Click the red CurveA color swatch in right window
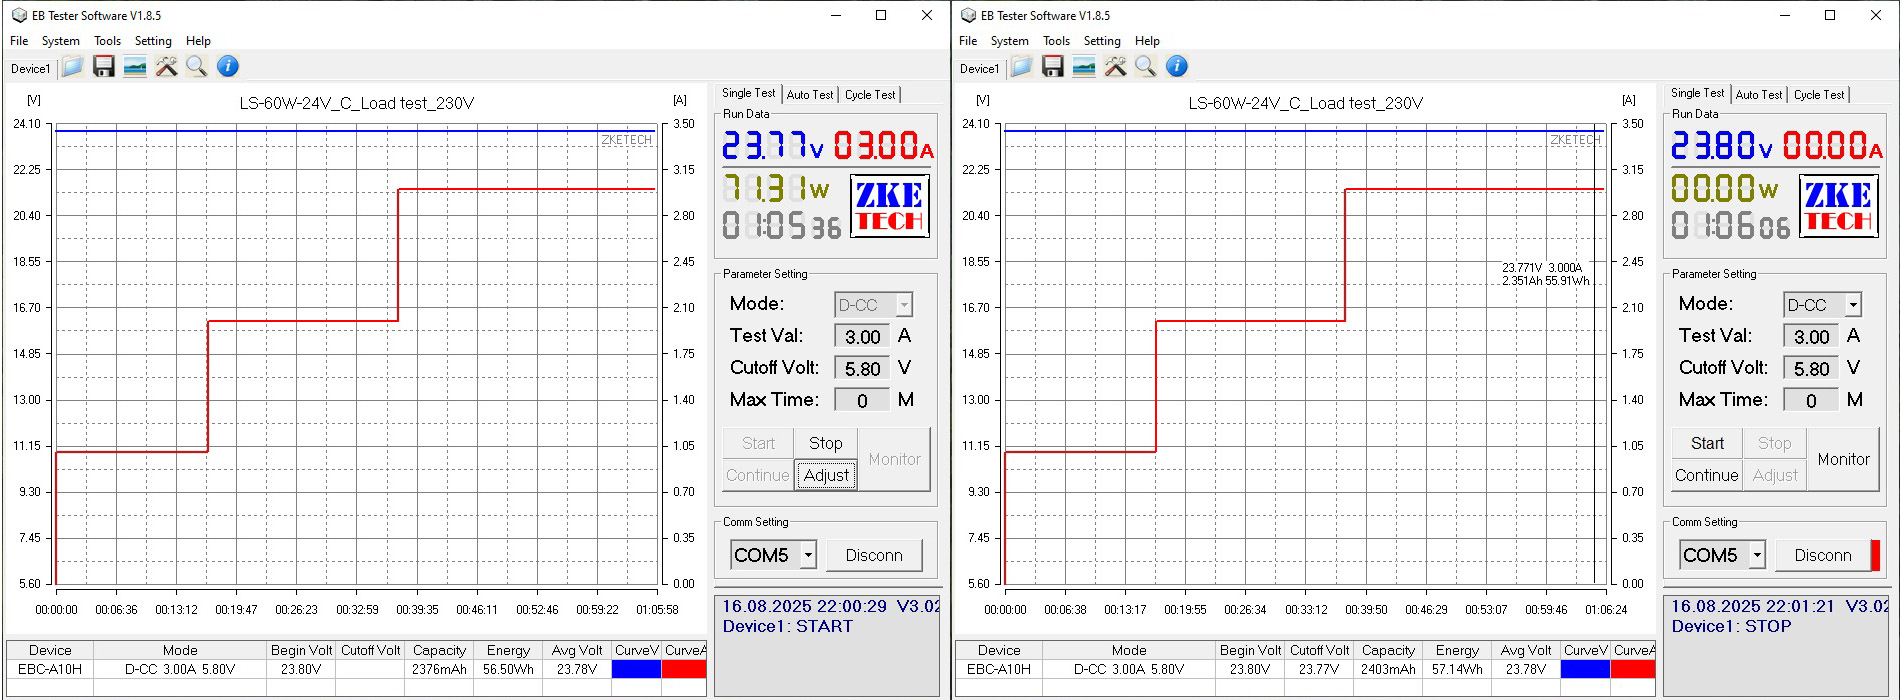Image resolution: width=1900 pixels, height=700 pixels. click(x=1633, y=669)
